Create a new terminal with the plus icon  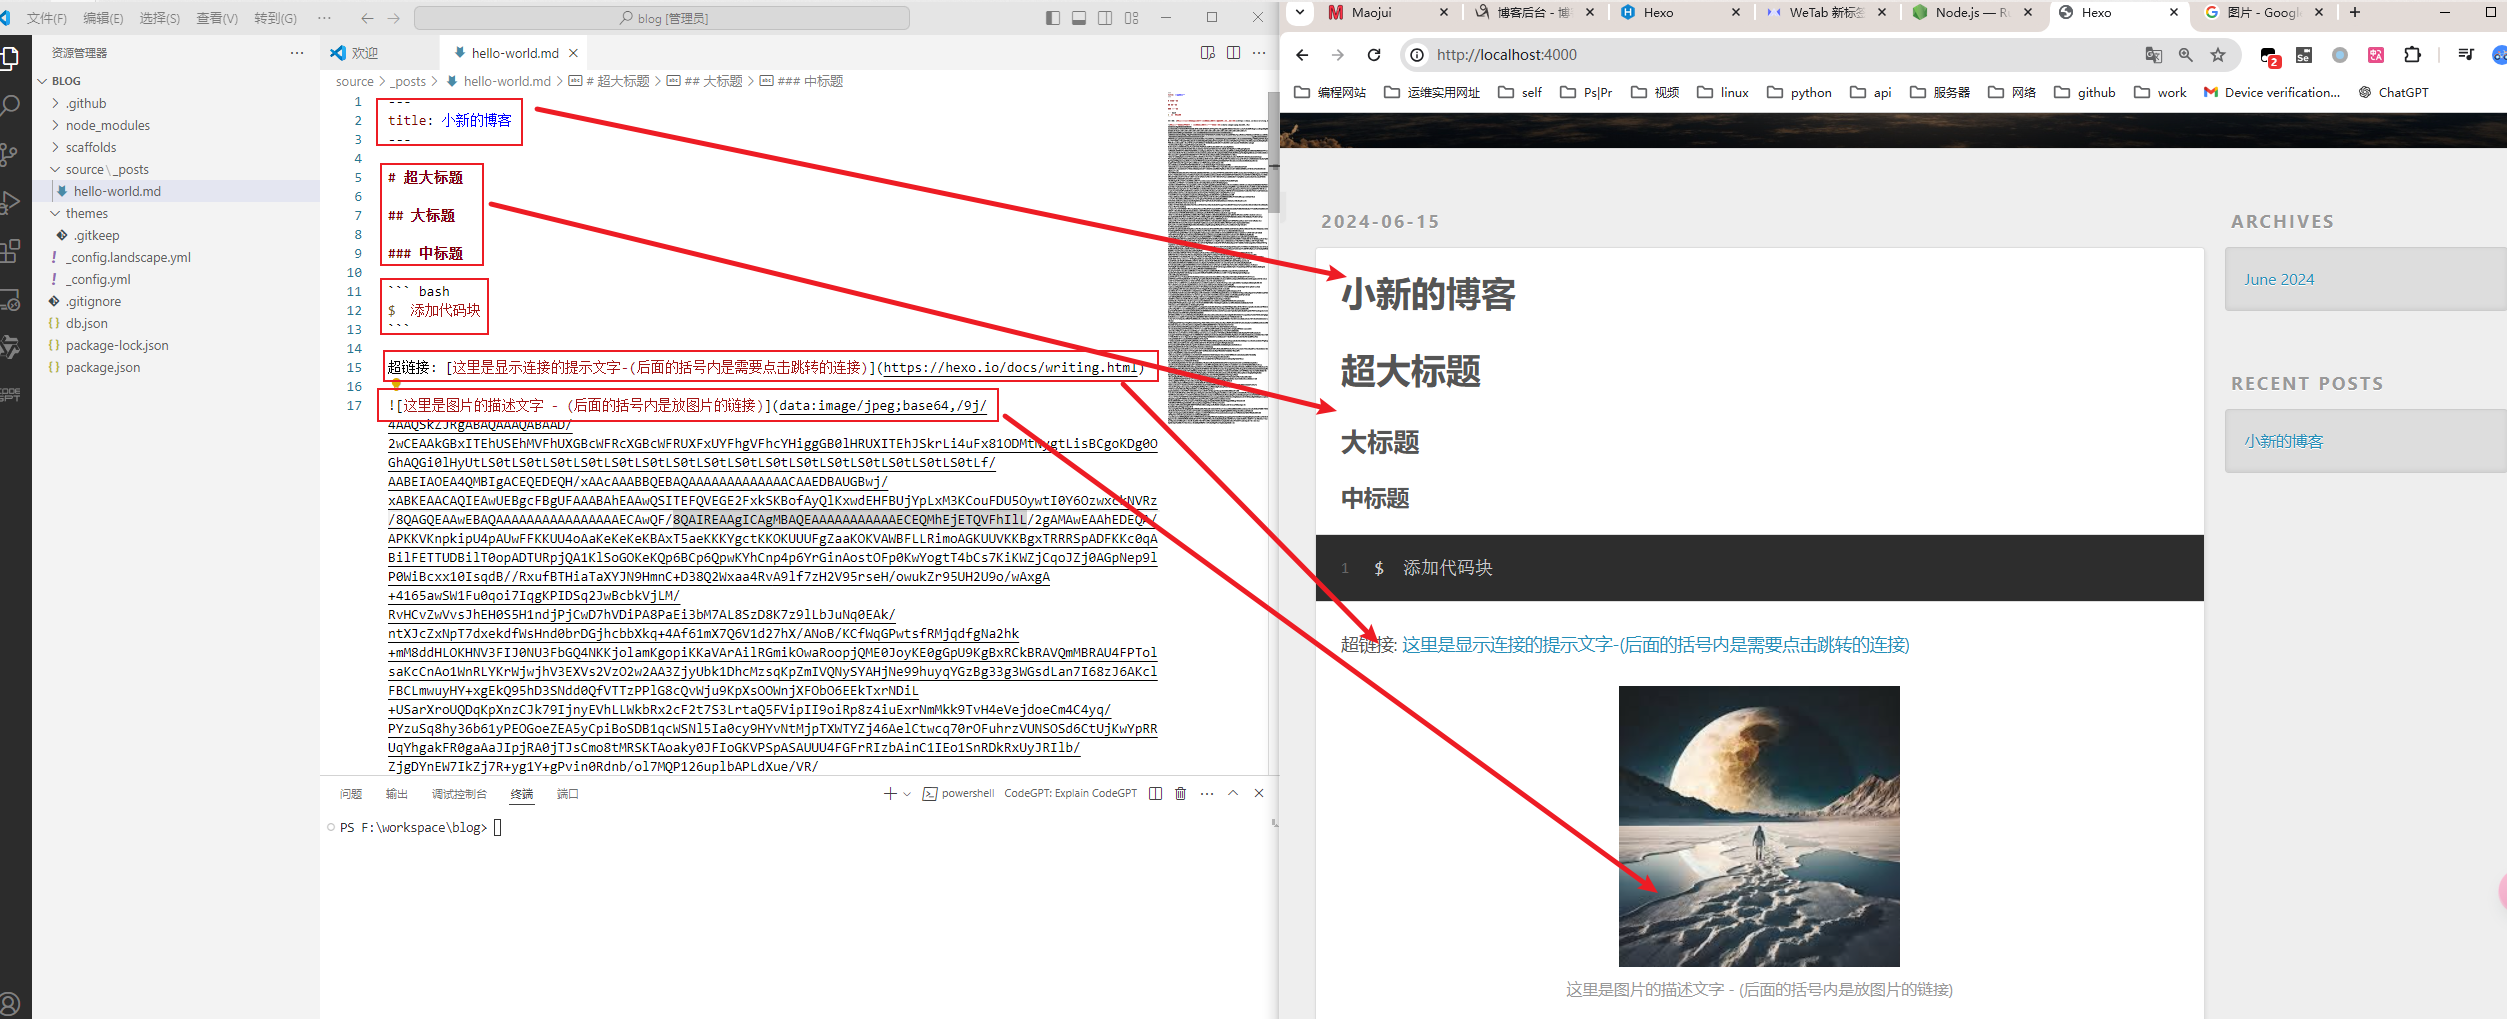(889, 793)
